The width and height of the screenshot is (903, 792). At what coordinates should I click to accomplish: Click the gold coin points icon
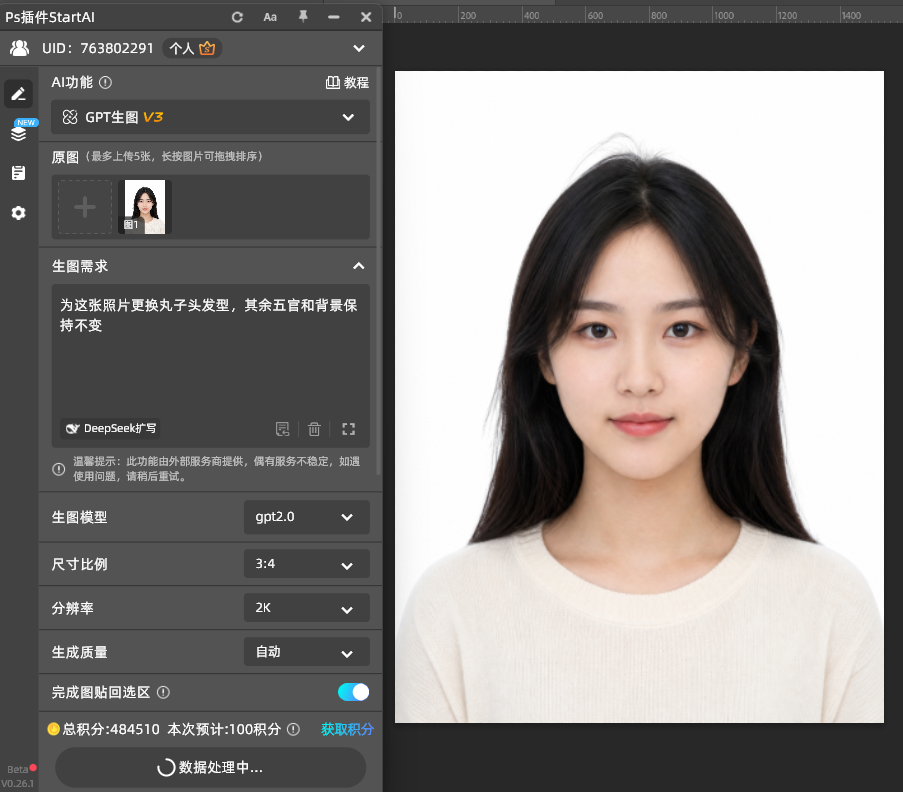click(54, 729)
